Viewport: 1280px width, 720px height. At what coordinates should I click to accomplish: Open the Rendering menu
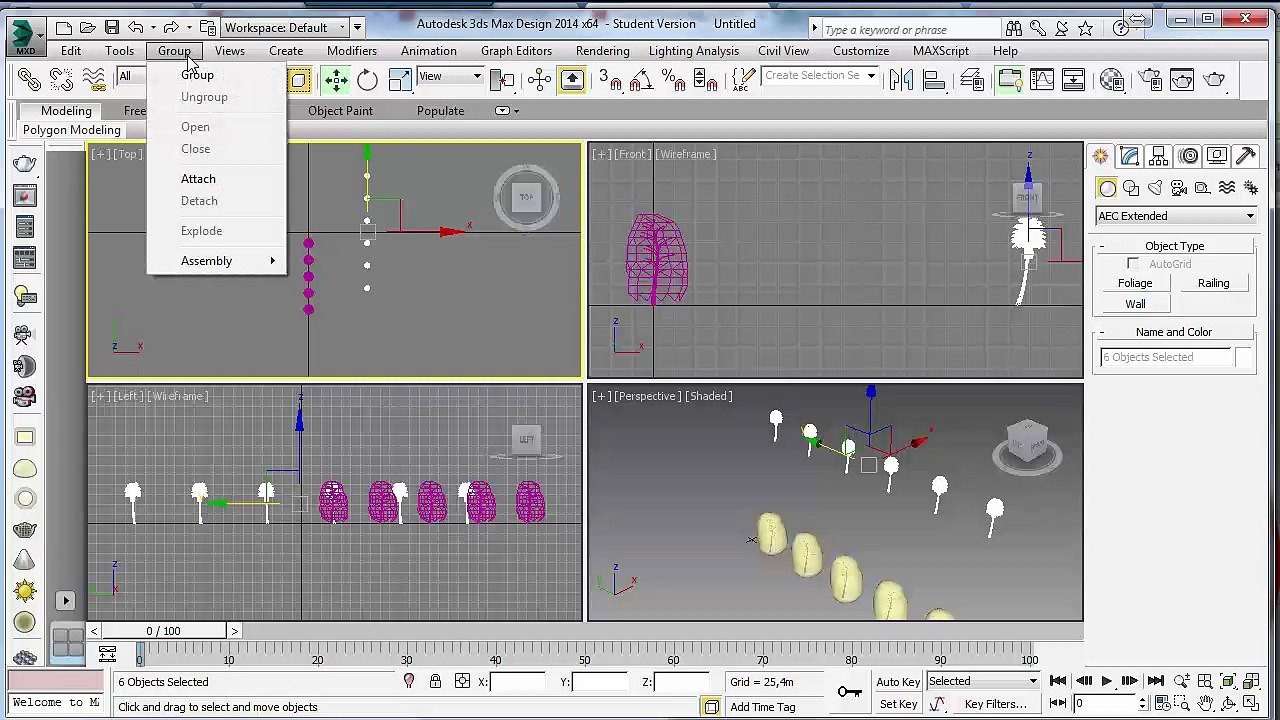coord(602,51)
